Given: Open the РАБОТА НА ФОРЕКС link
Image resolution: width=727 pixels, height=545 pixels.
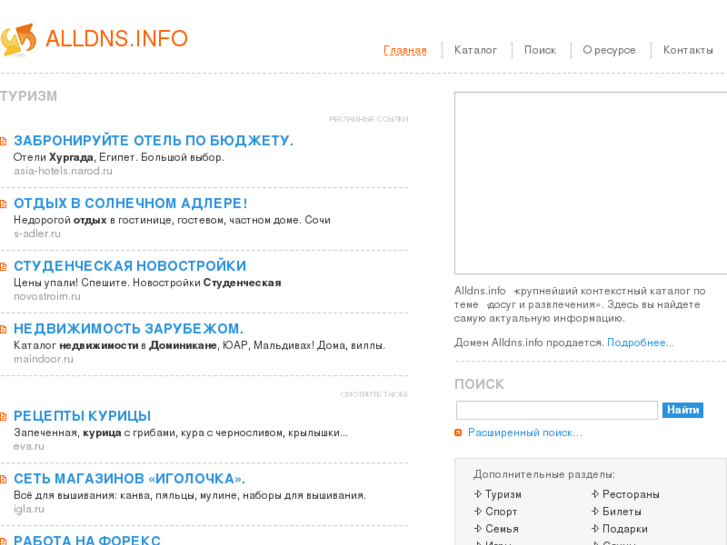Looking at the screenshot, I should pos(87,540).
